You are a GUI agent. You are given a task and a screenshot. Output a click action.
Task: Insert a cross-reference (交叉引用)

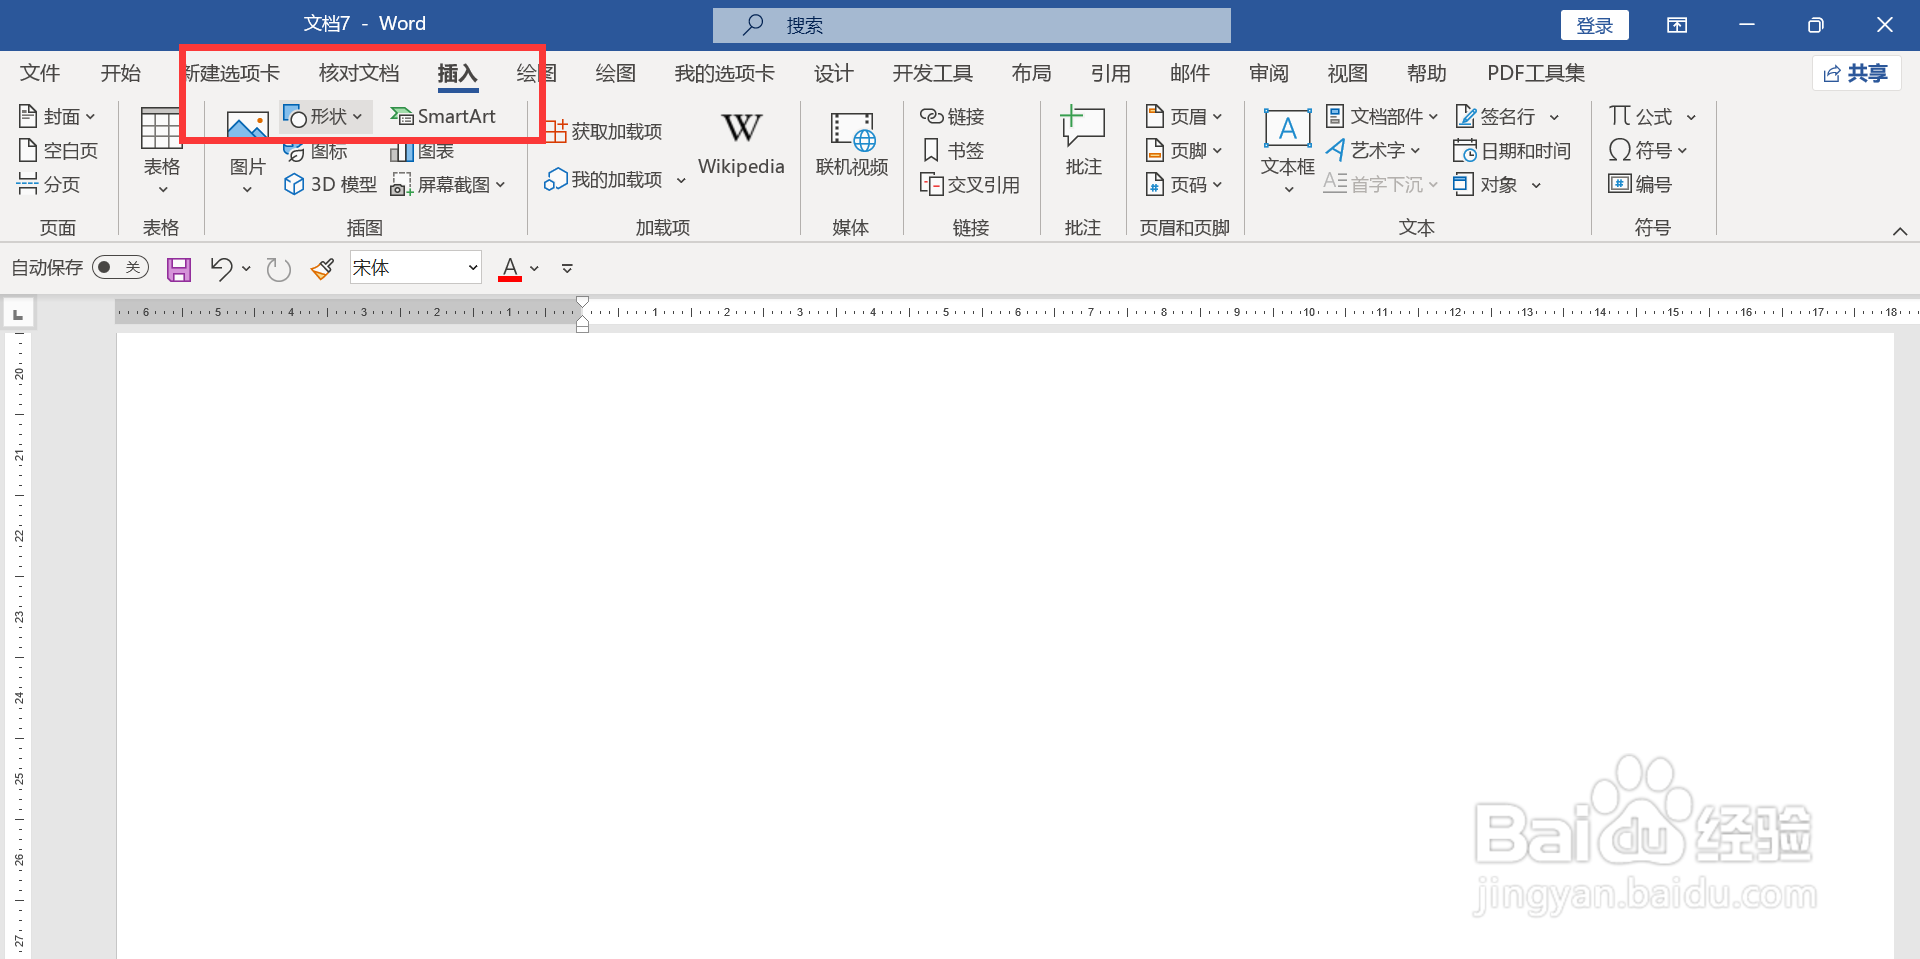(x=969, y=185)
